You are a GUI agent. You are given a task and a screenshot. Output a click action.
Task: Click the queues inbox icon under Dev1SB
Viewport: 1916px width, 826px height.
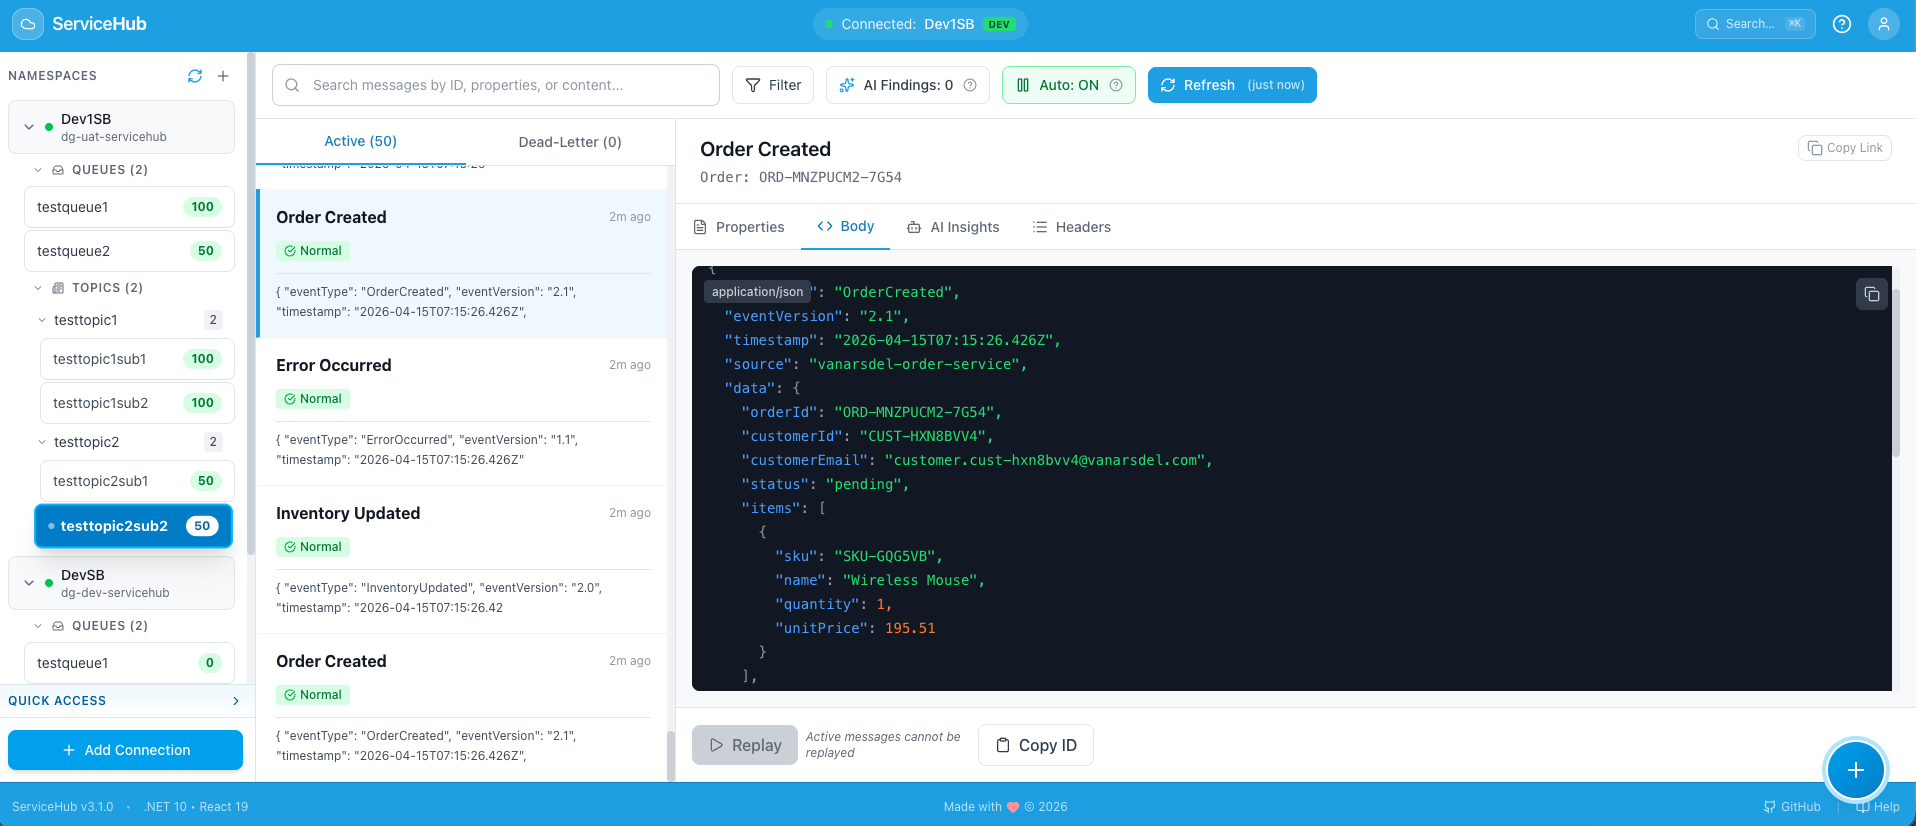click(x=58, y=170)
